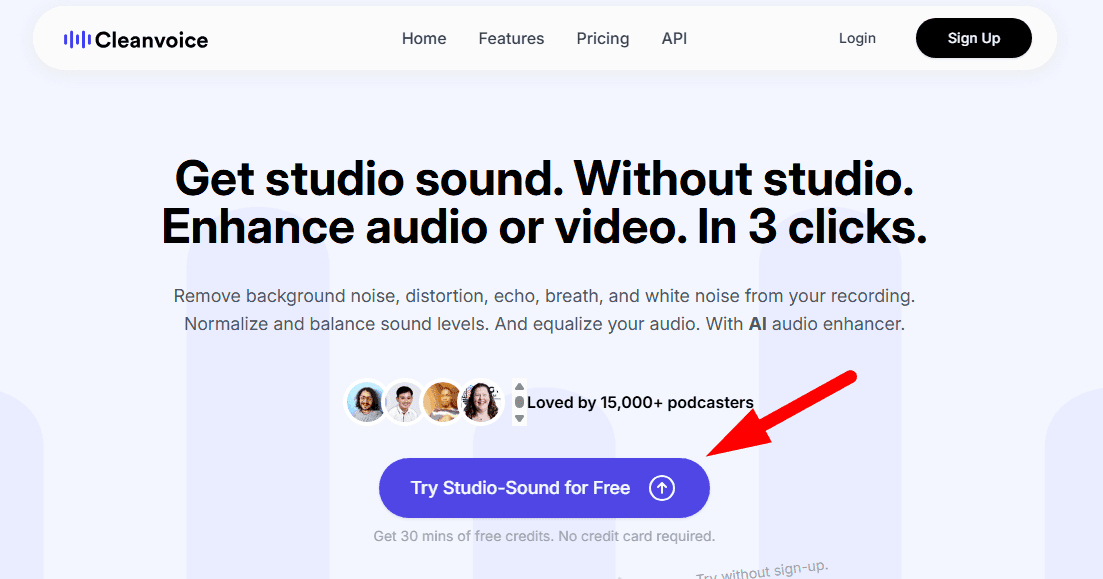Open the Home page from the navigation

click(x=424, y=39)
